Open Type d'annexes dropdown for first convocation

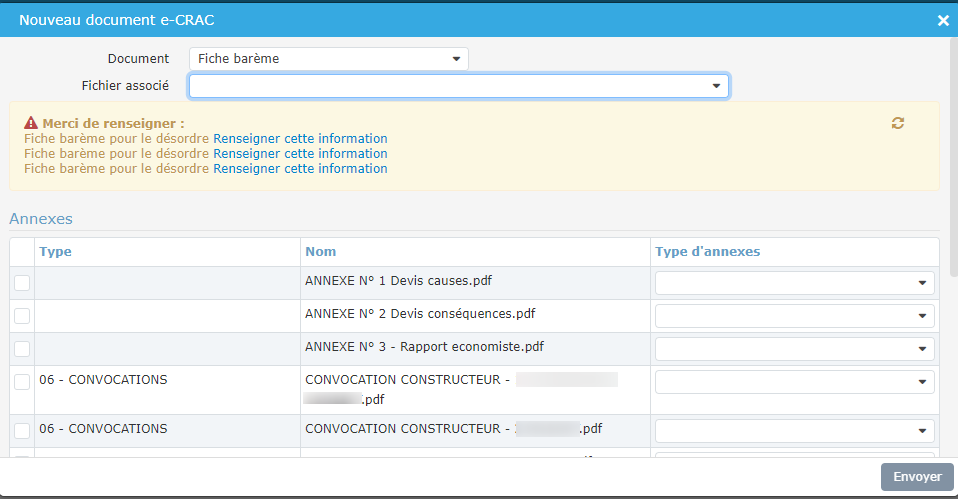pyautogui.click(x=794, y=382)
